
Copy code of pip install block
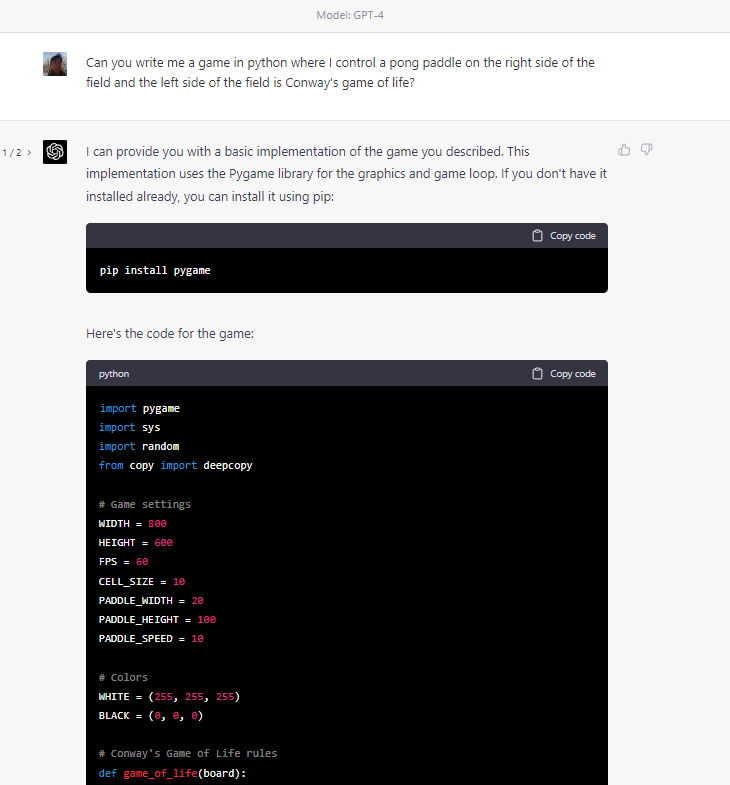[564, 236]
